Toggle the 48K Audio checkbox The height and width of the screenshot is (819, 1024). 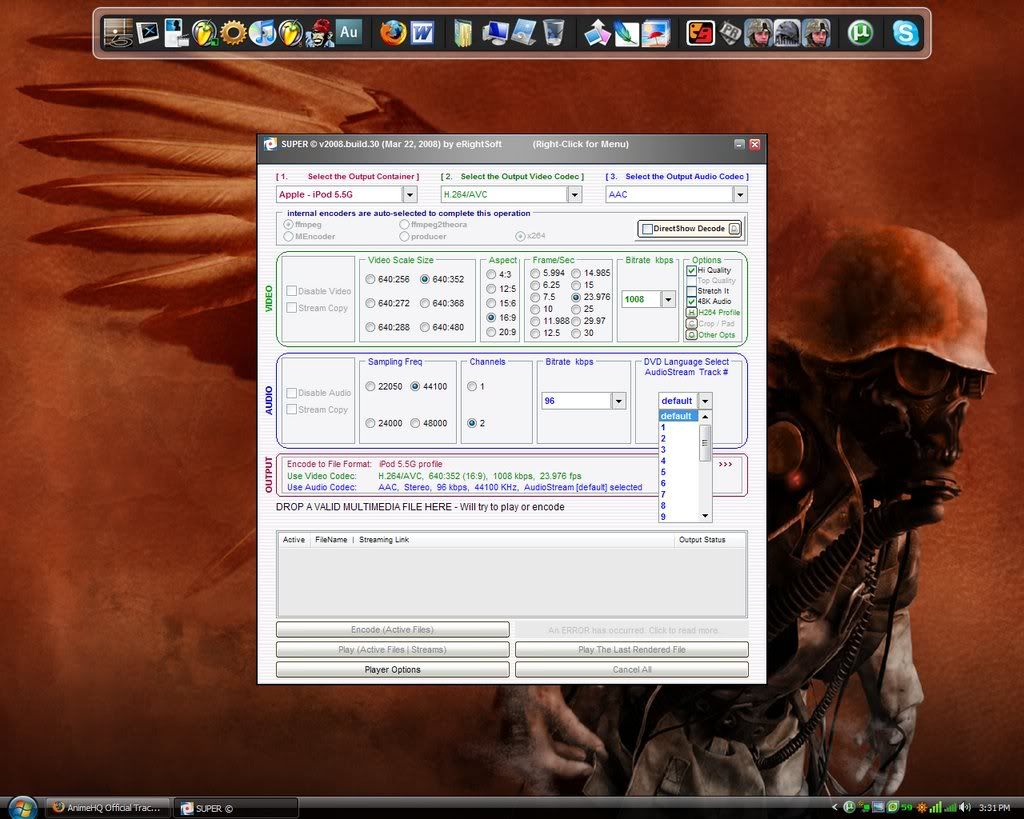click(691, 302)
